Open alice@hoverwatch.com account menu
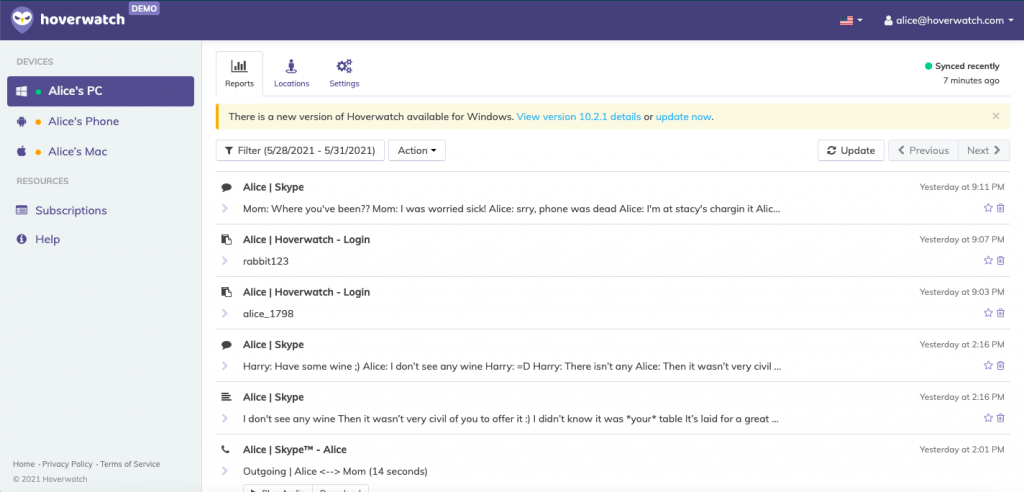The height and width of the screenshot is (492, 1024). click(x=949, y=20)
